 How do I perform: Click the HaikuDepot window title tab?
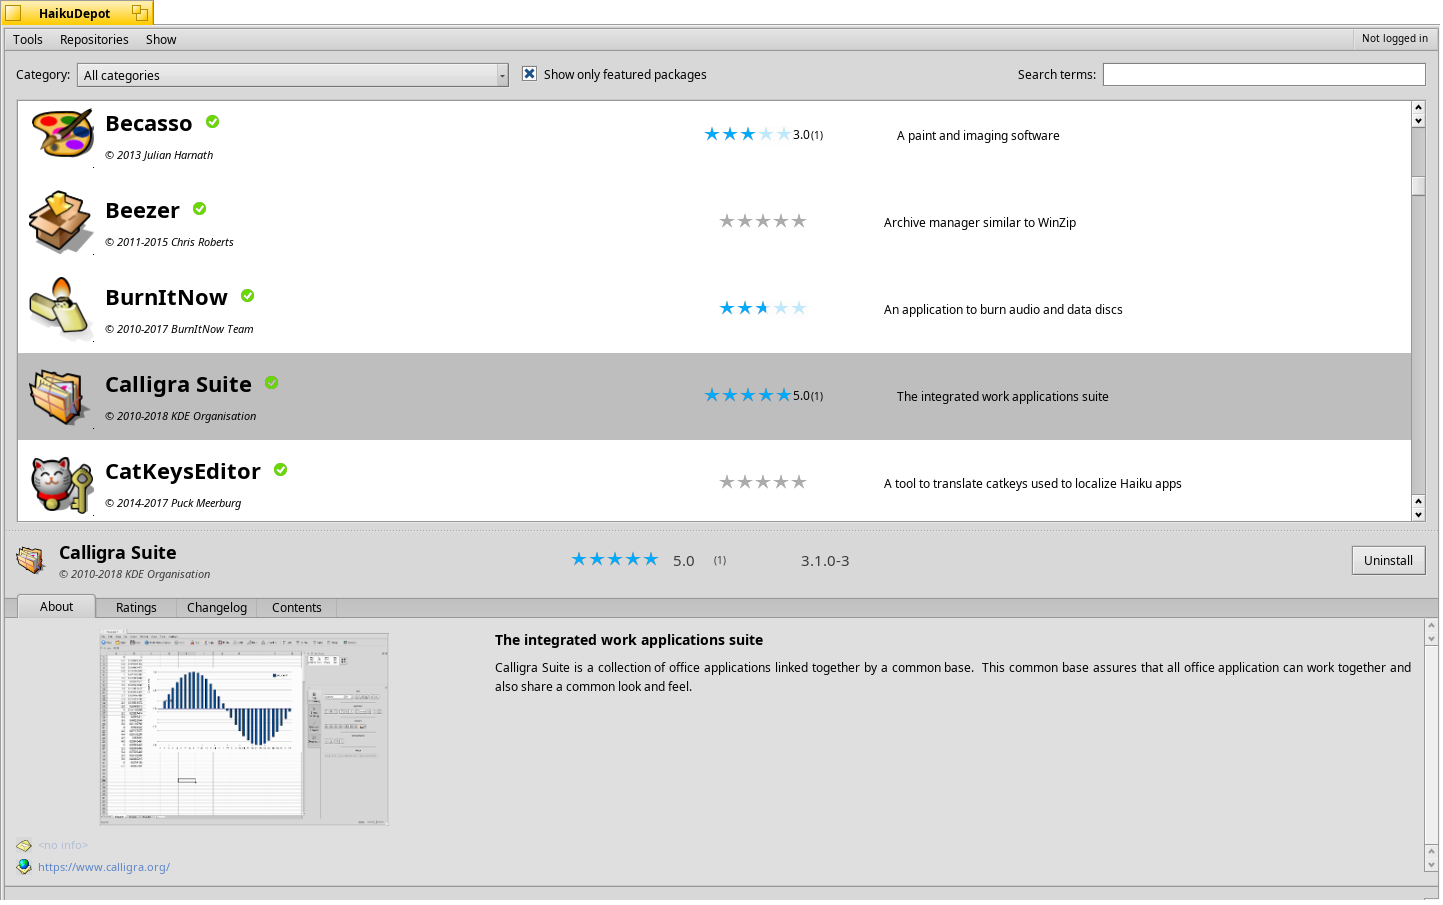tap(76, 13)
